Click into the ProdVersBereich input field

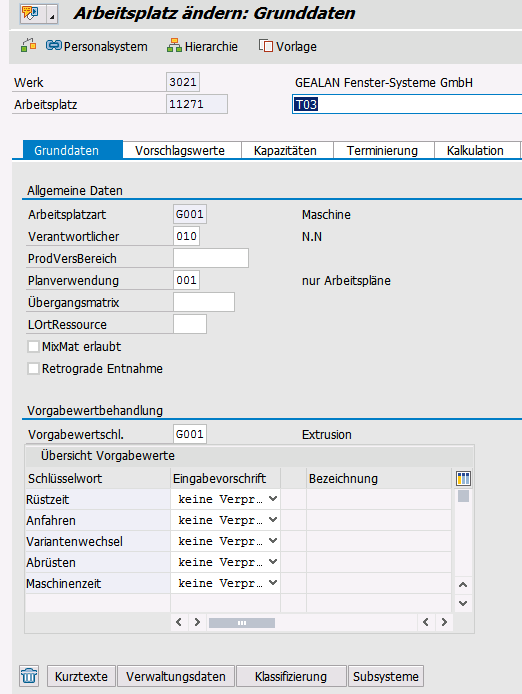tap(211, 258)
